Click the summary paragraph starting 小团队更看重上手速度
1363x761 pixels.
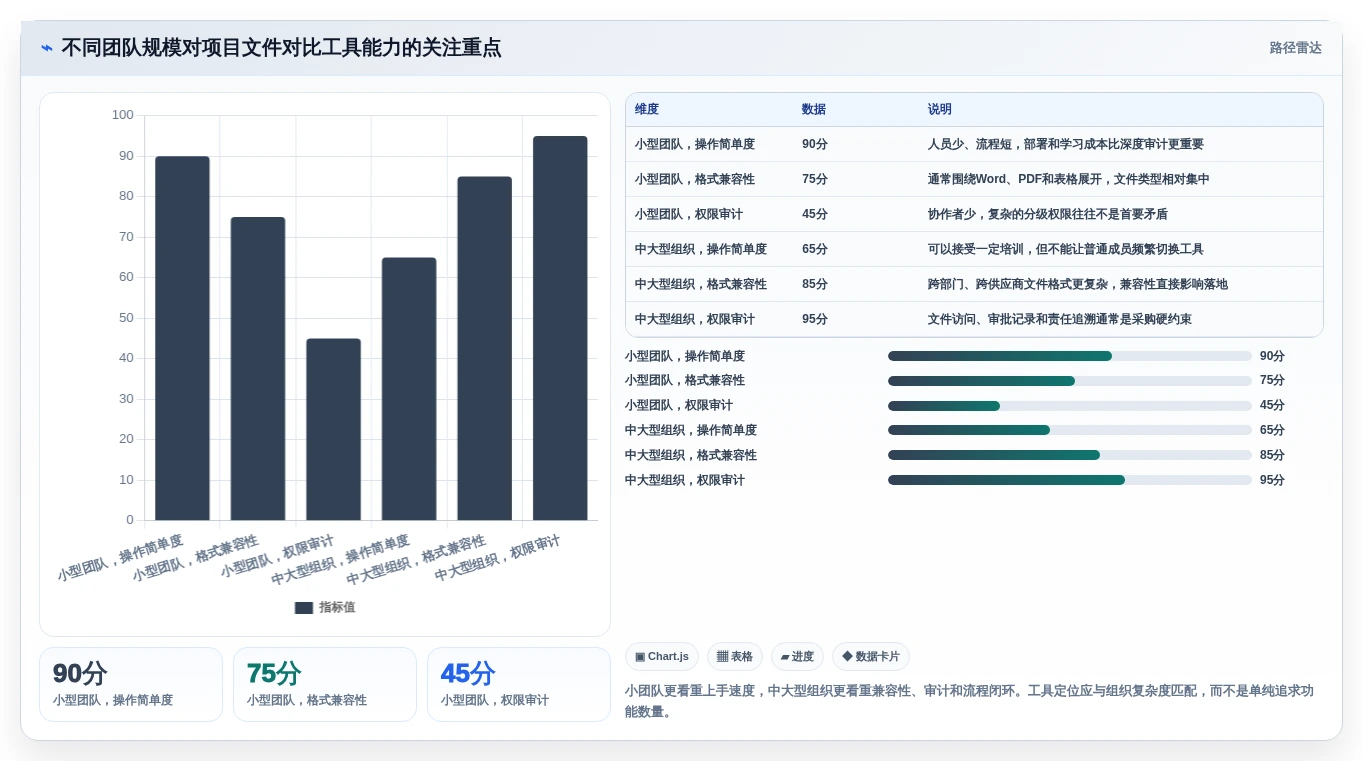coord(969,701)
